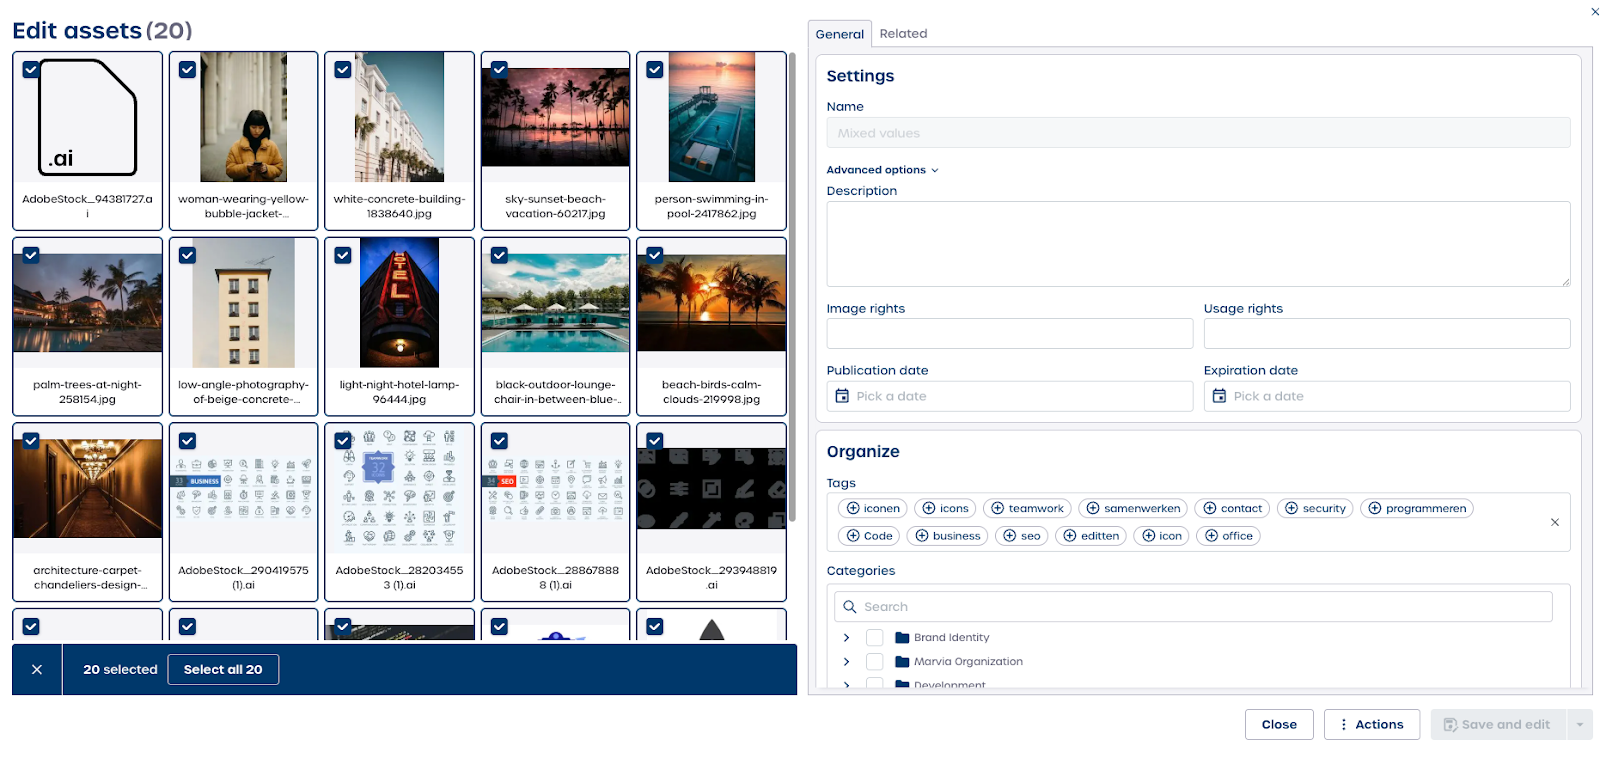
Task: Open the Save and edit dropdown arrow
Action: click(x=1580, y=725)
